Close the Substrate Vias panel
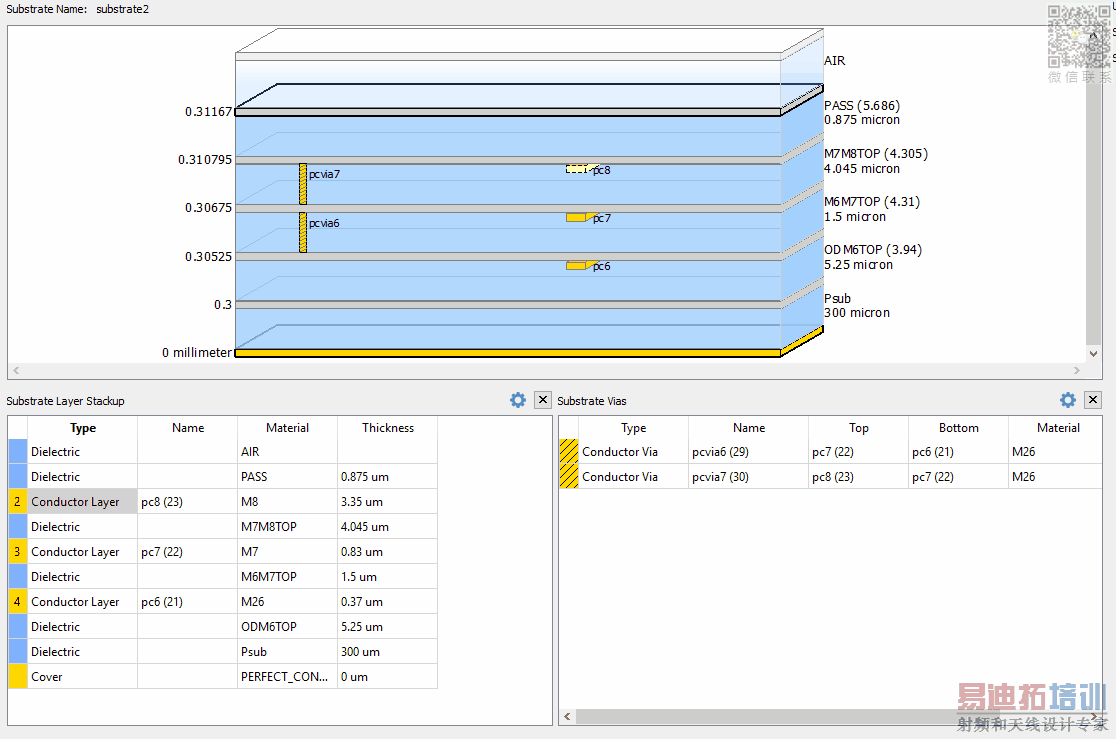 (x=1093, y=400)
